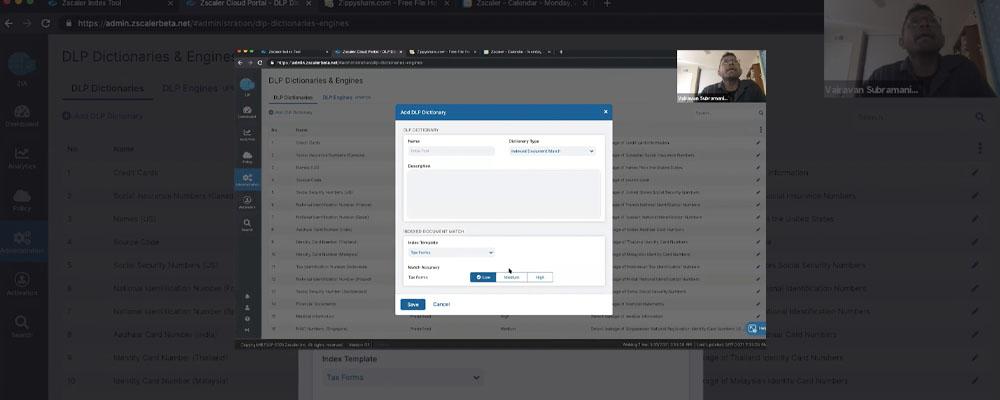1000x400 pixels.
Task: Open column options kebab in background window
Action: (x=980, y=148)
